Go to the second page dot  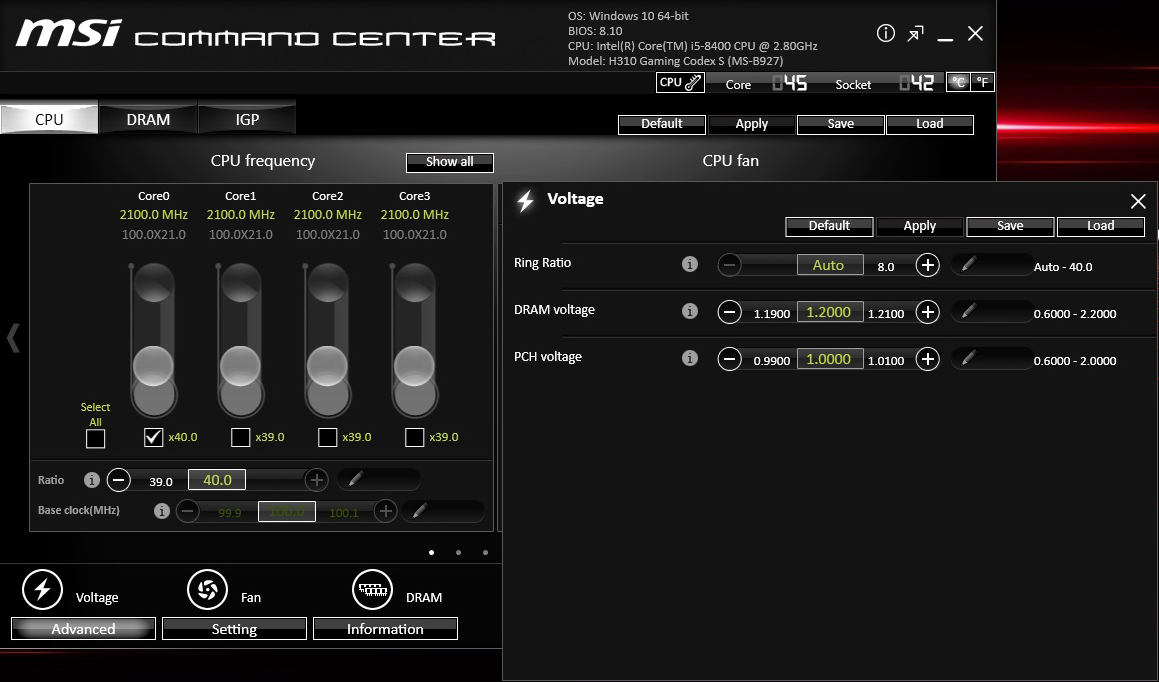coord(458,553)
